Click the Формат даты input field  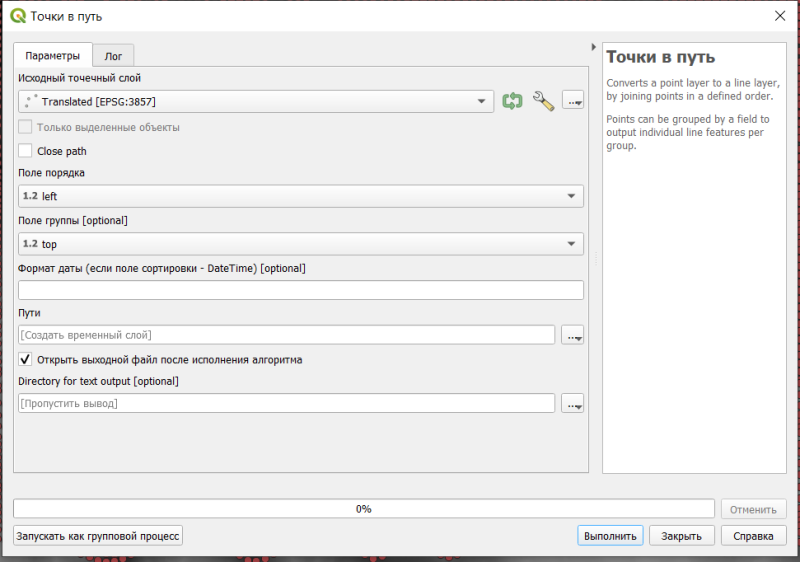(x=301, y=290)
